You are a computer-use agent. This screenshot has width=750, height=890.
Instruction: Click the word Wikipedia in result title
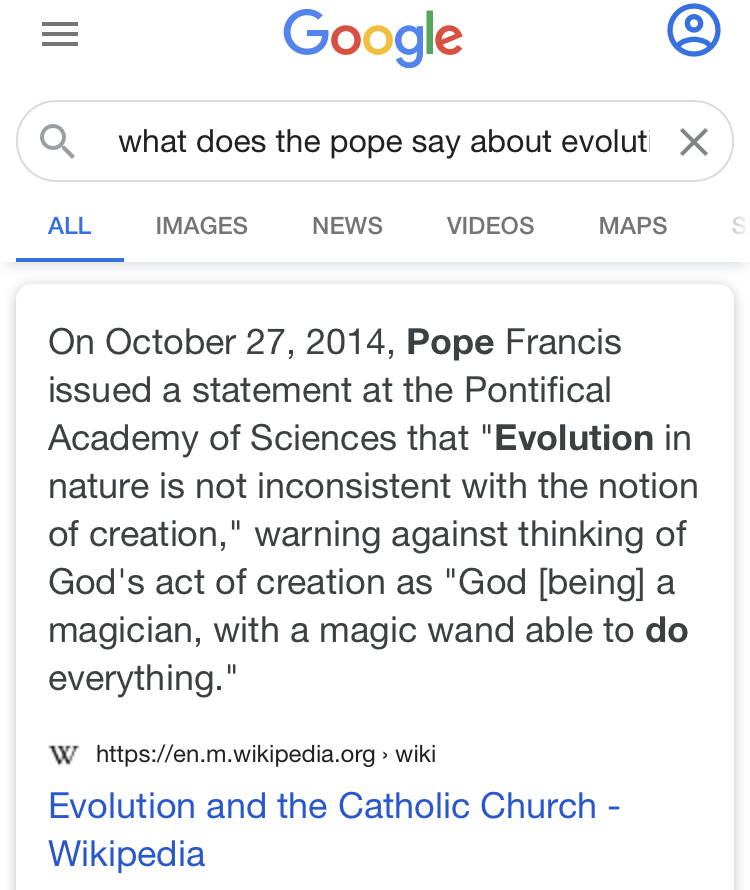coord(127,854)
